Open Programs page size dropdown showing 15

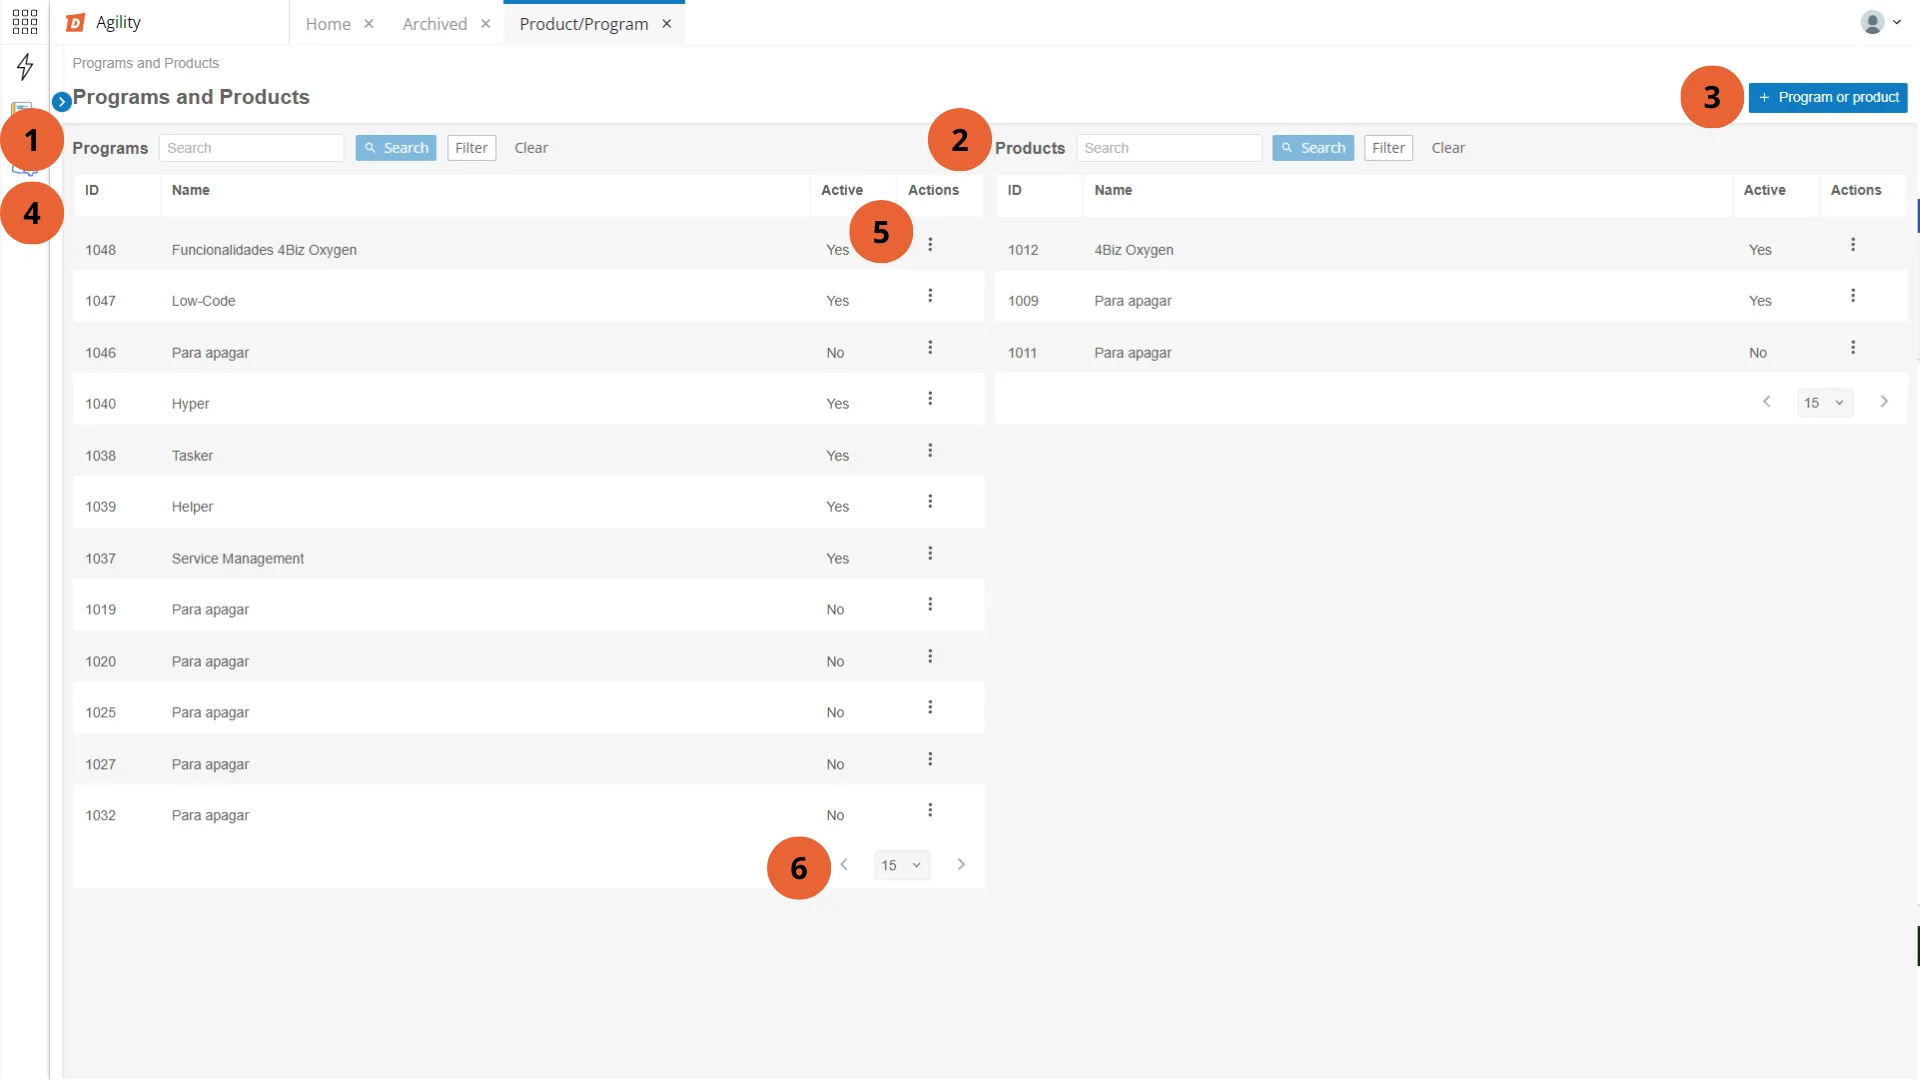tap(902, 865)
